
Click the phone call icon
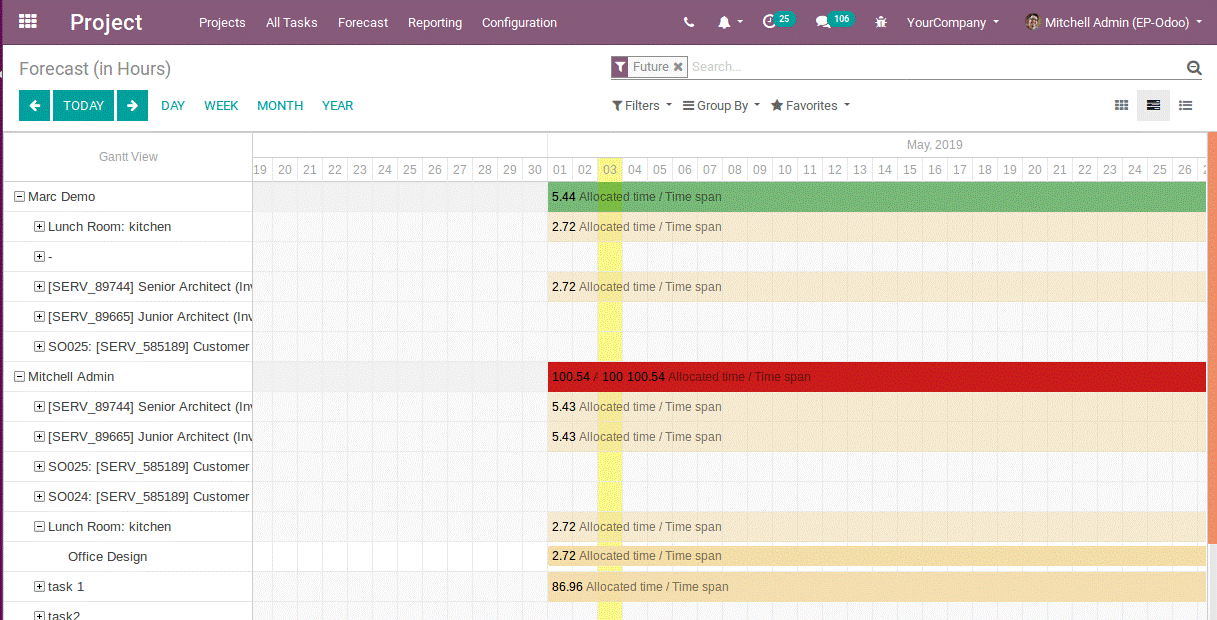[689, 22]
